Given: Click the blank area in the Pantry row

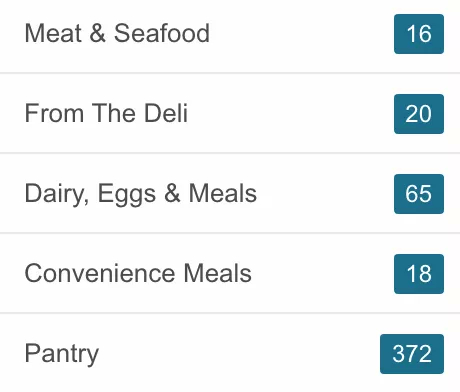Looking at the screenshot, I should 239,353.
